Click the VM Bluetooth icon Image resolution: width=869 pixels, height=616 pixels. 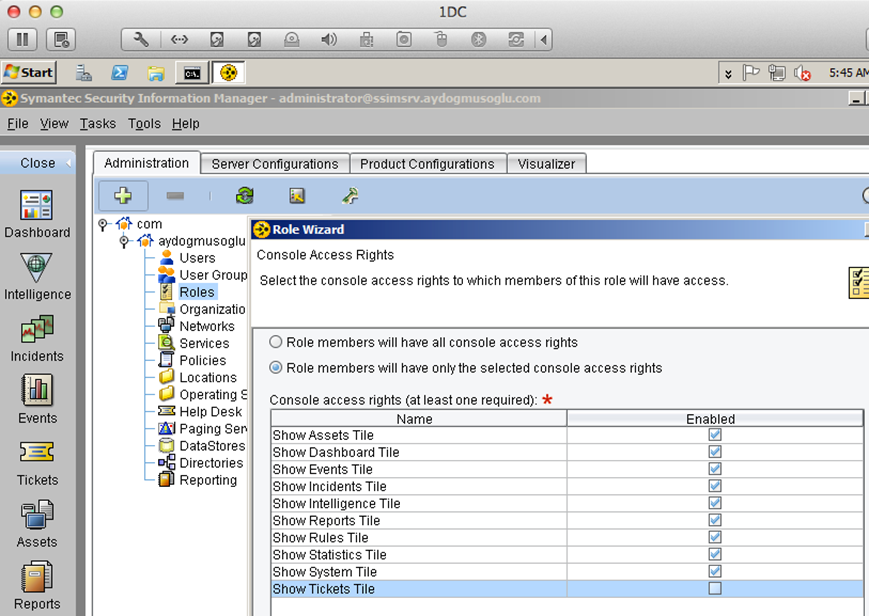478,39
